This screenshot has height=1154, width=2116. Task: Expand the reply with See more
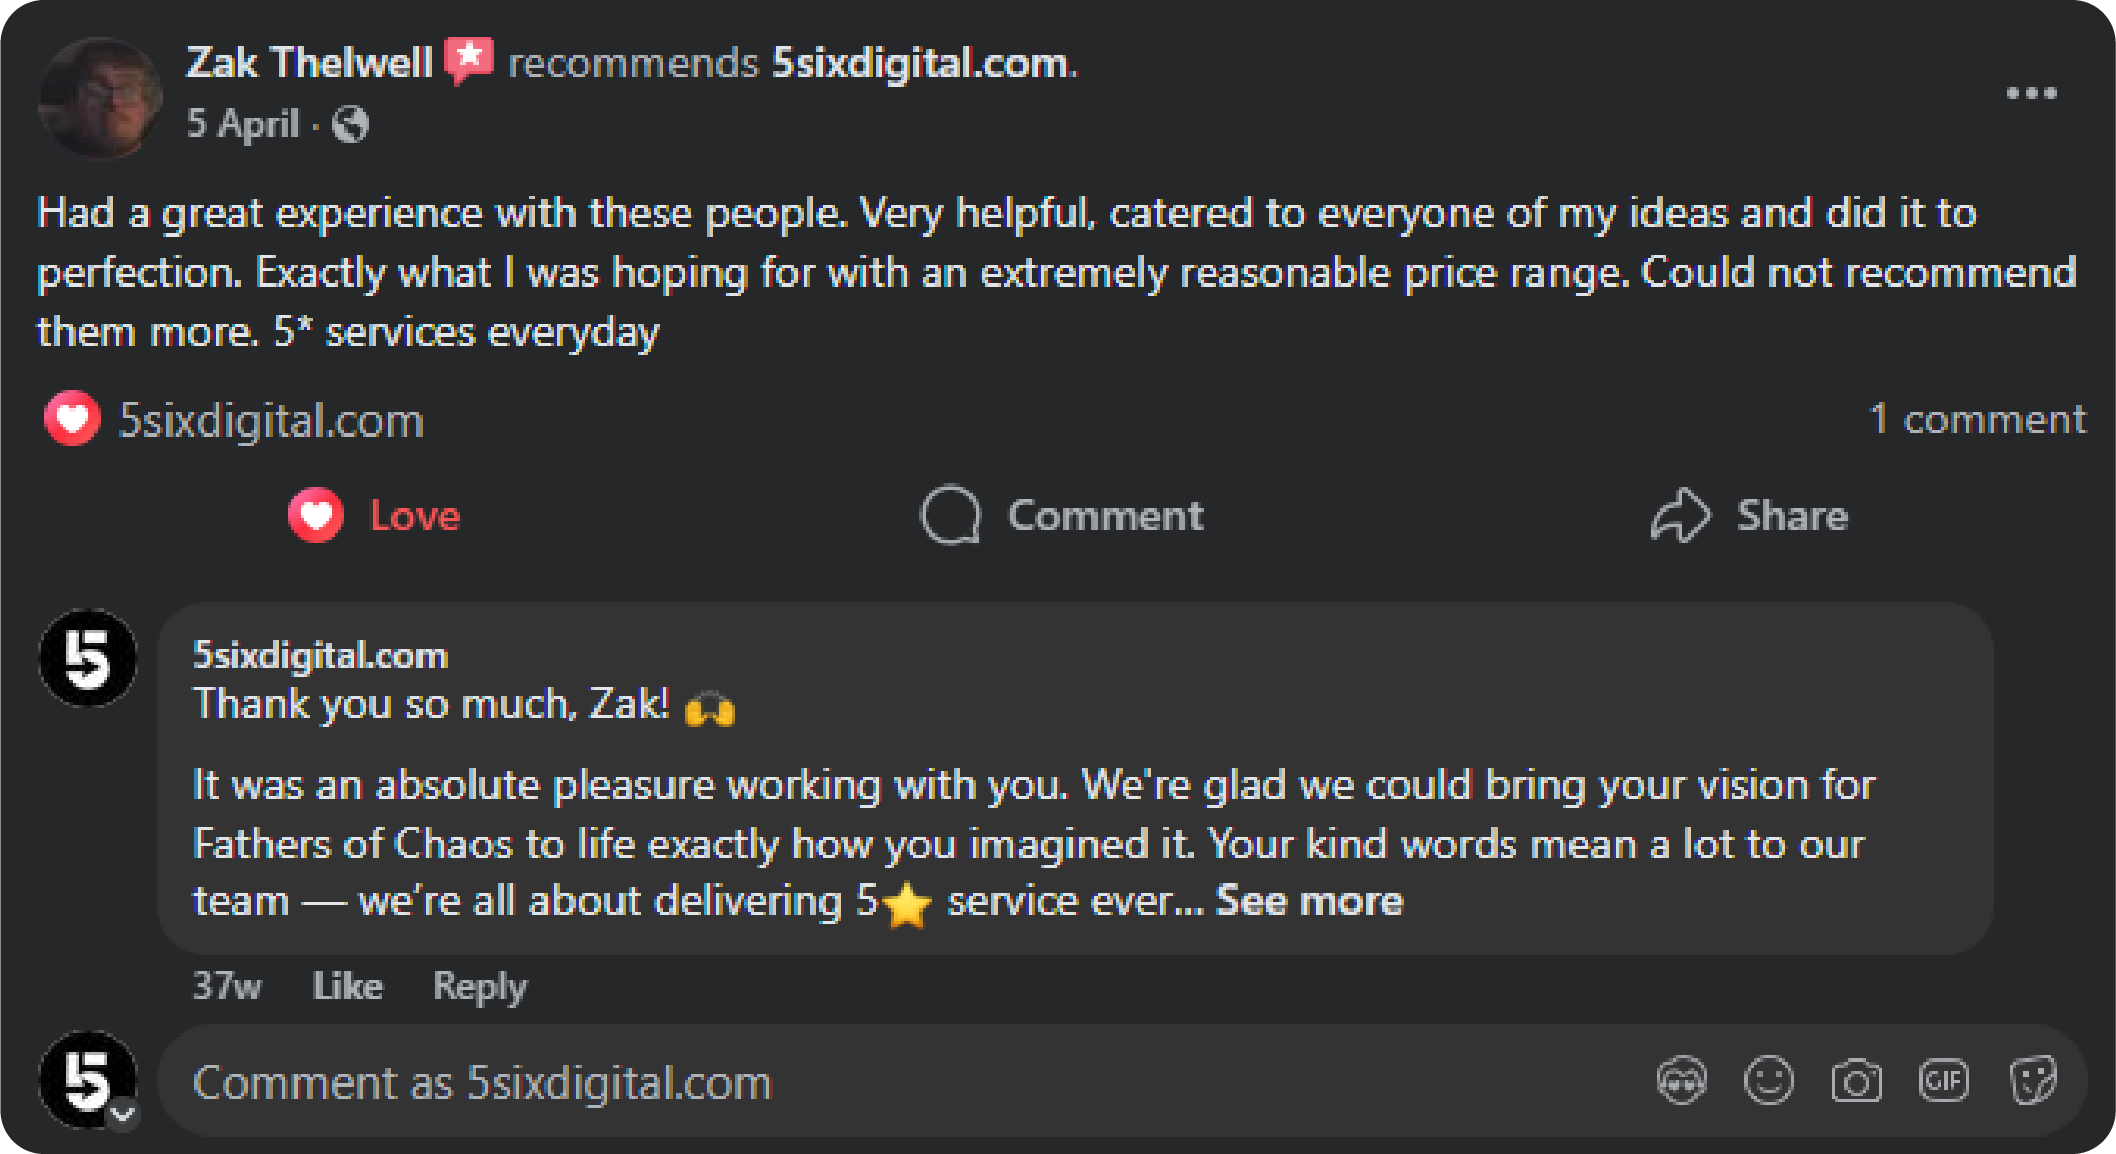pos(1308,899)
